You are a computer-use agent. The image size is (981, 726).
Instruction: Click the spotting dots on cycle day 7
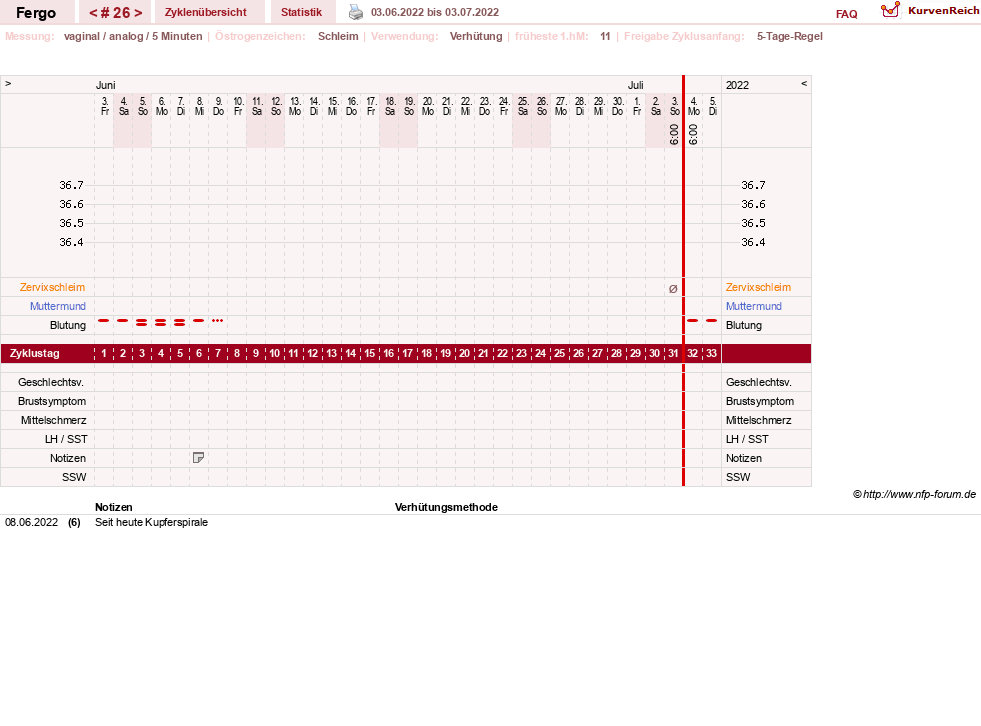(x=217, y=320)
